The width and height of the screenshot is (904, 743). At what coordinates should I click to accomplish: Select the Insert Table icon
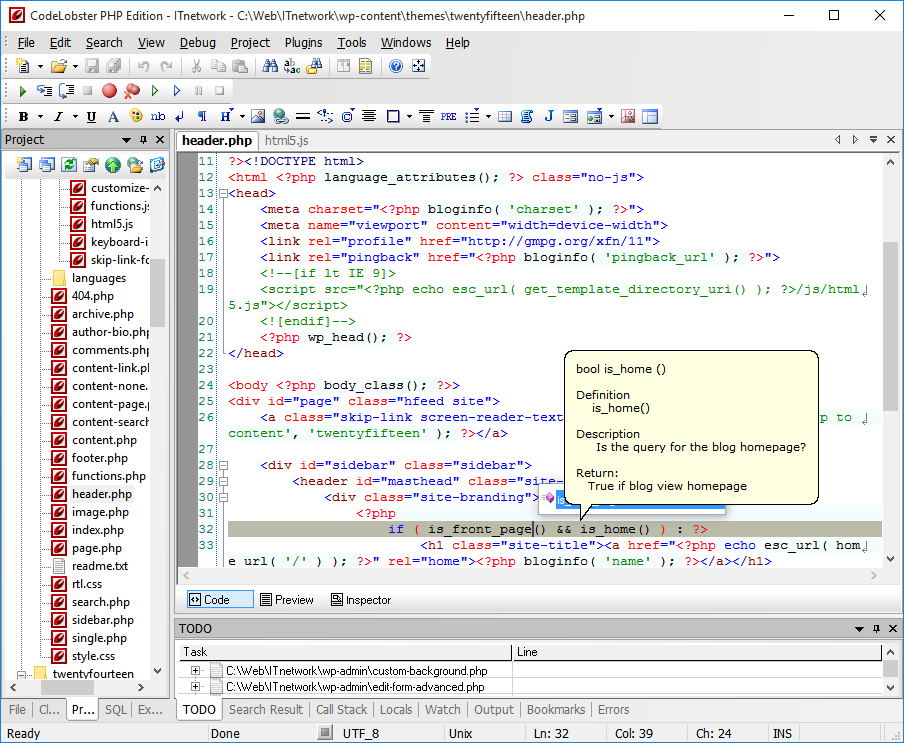click(505, 116)
